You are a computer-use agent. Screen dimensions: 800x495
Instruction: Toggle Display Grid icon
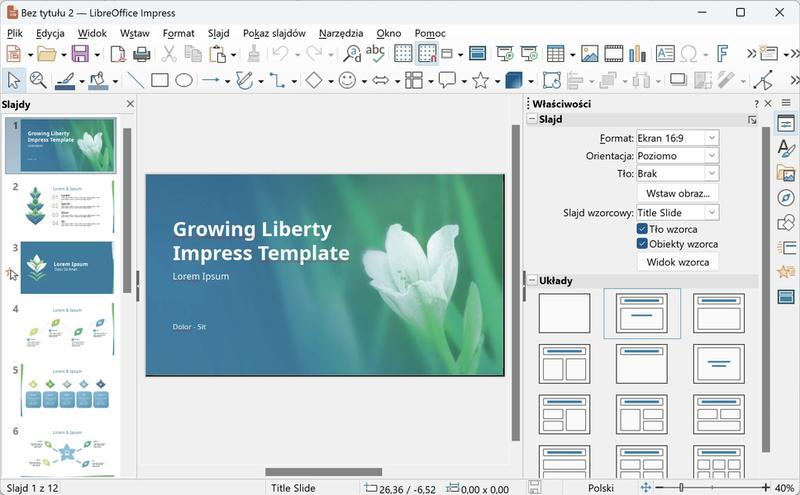(403, 54)
